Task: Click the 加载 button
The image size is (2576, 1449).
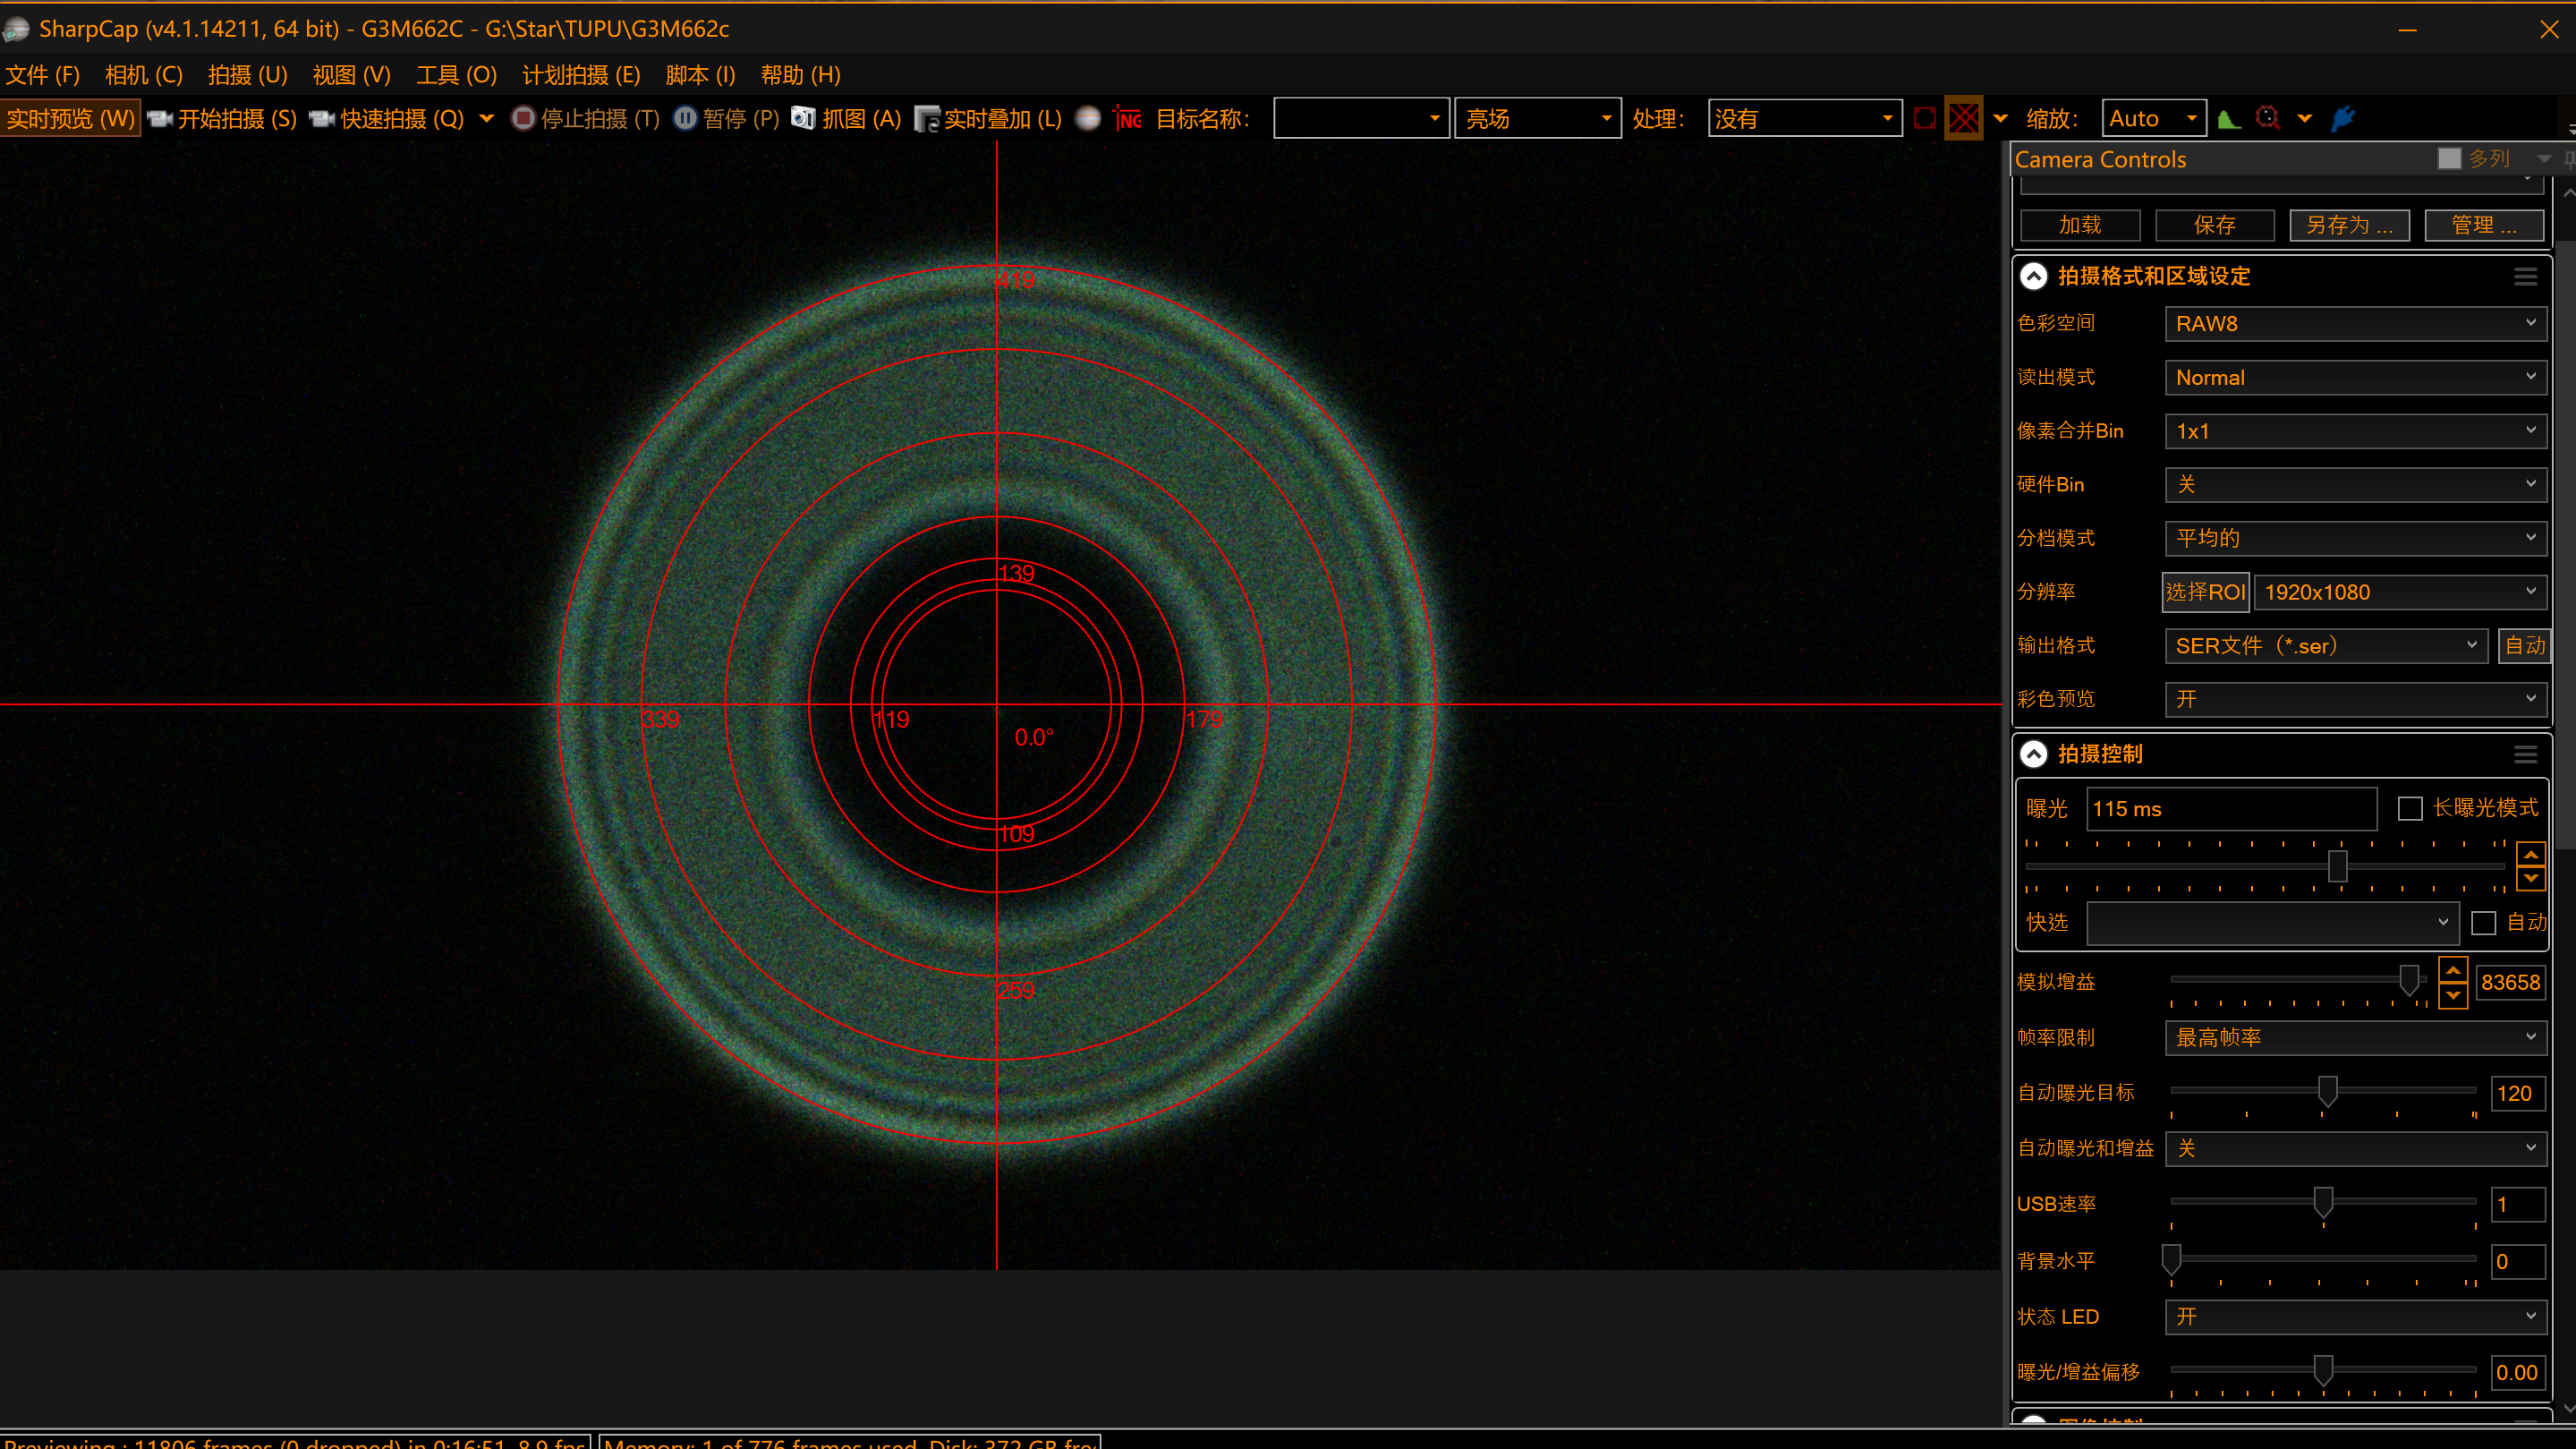Action: [2080, 225]
